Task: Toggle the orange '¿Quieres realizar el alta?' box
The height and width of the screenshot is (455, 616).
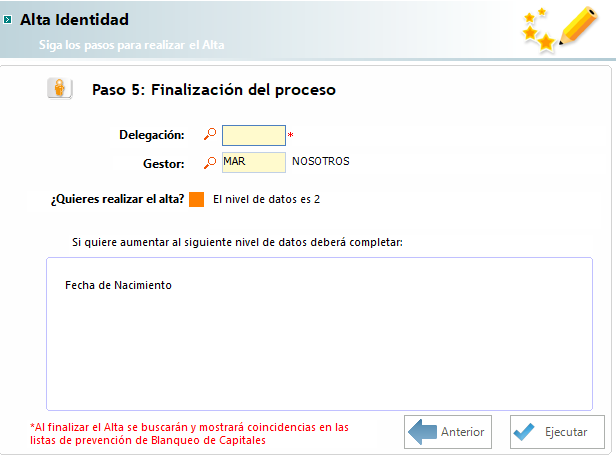Action: pos(196,199)
